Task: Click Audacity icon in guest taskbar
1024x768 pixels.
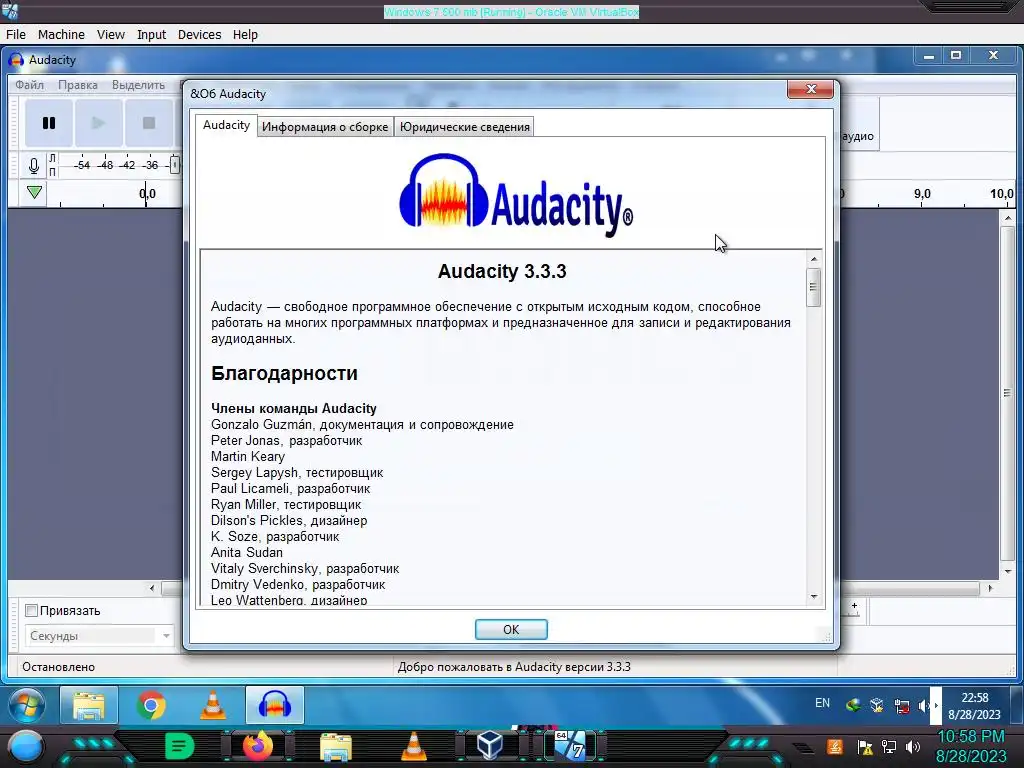Action: 274,705
